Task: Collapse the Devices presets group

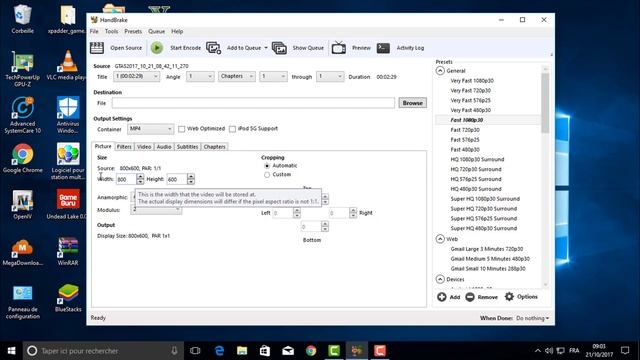Action: [x=440, y=279]
